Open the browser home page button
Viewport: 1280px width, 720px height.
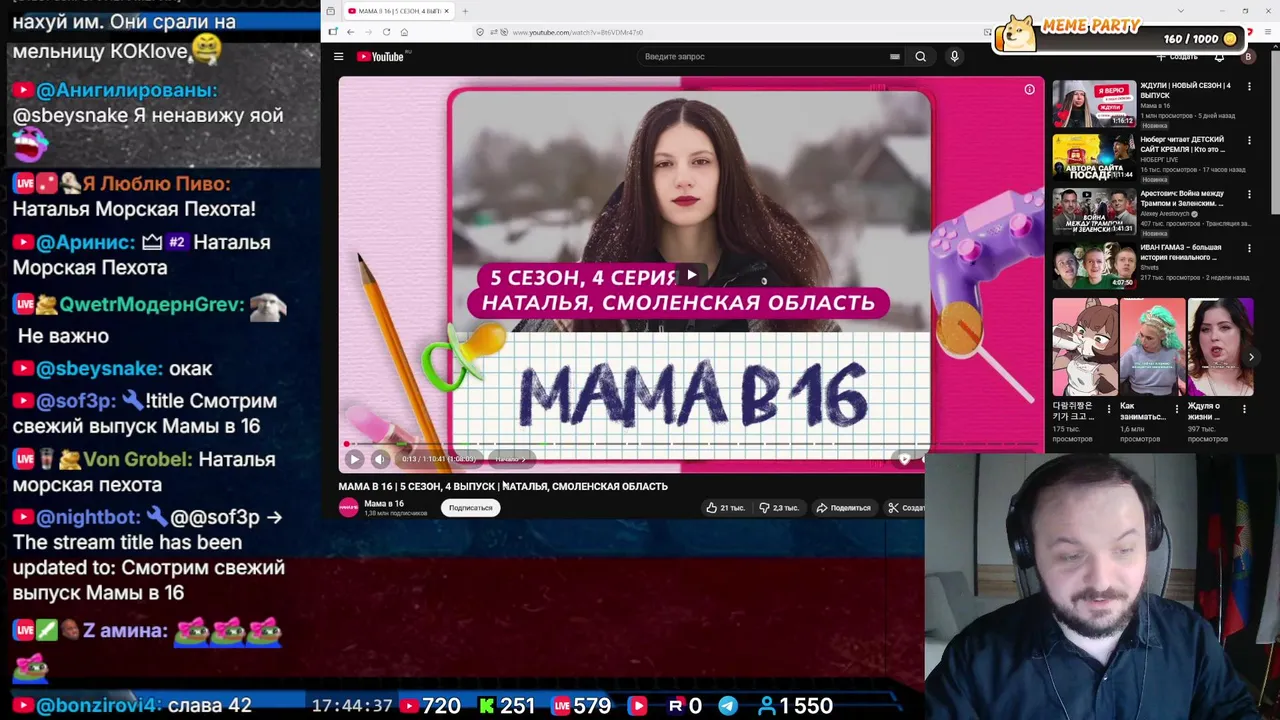404,32
